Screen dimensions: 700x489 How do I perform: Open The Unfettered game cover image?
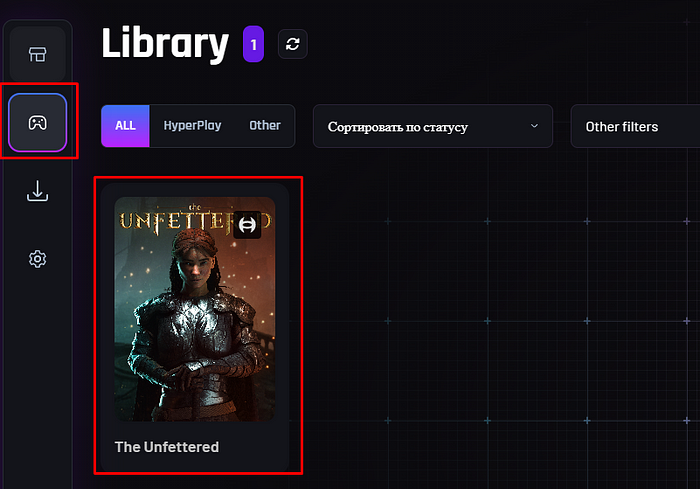tap(195, 309)
